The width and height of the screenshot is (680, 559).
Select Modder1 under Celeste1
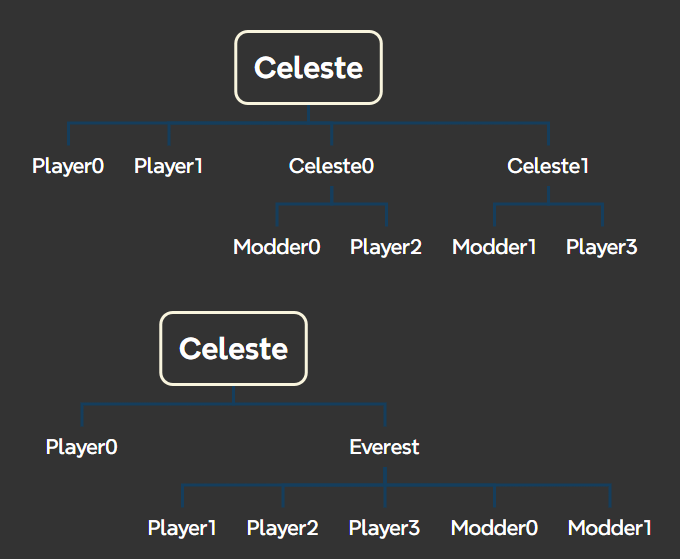(494, 247)
